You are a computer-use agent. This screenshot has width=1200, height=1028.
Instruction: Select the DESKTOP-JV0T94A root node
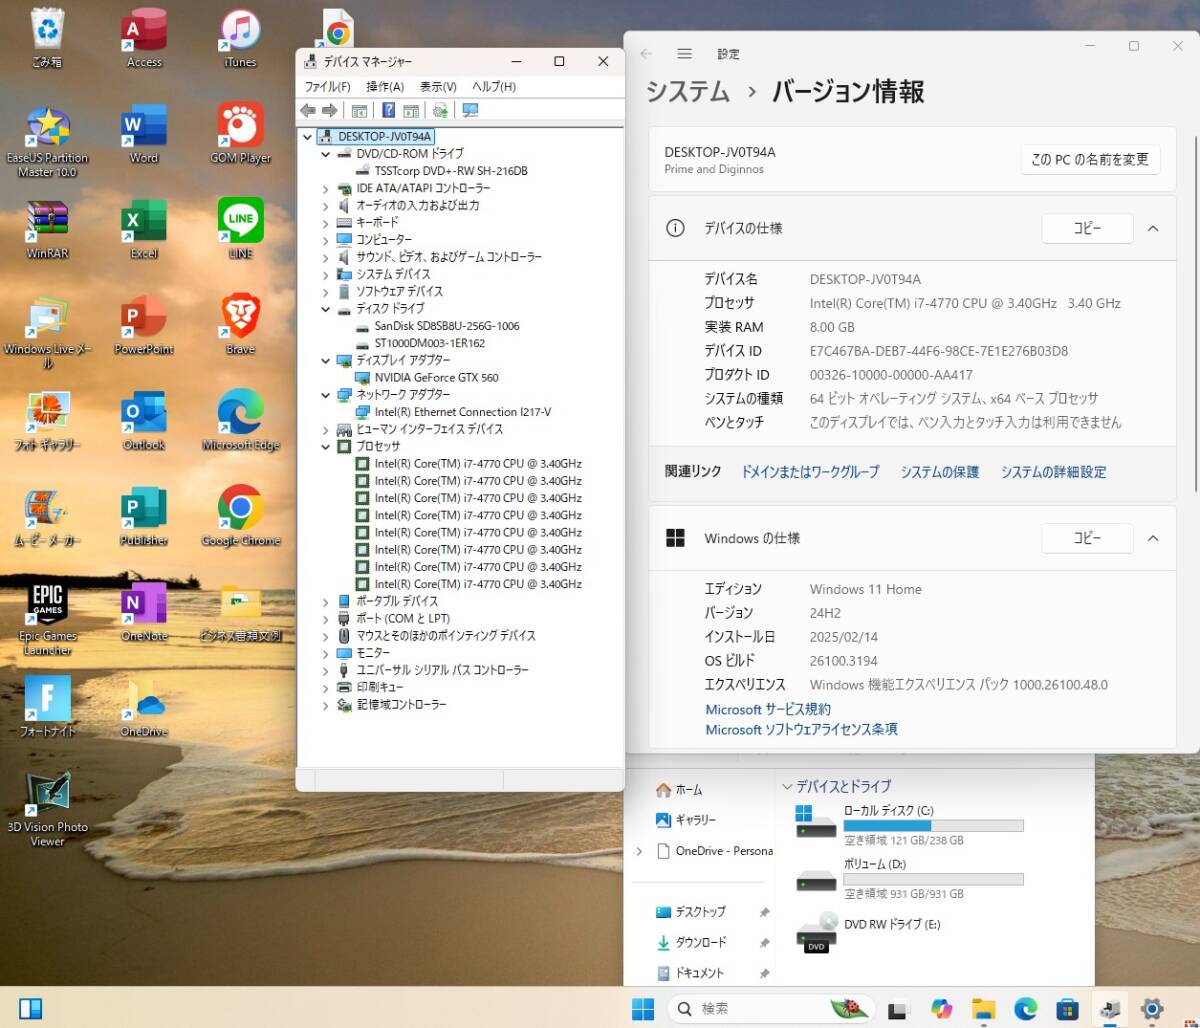pos(384,136)
